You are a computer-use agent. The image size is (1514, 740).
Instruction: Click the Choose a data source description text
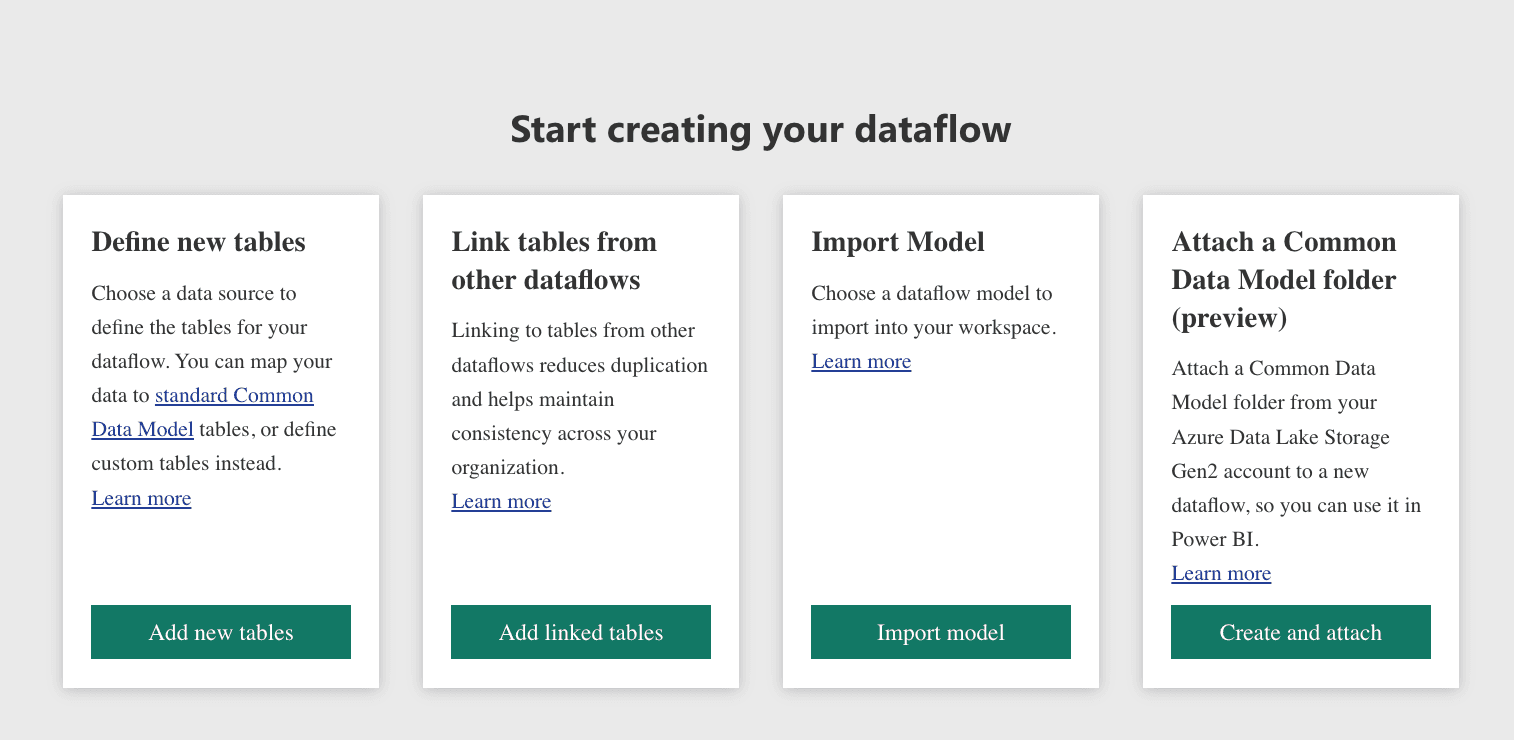(214, 378)
